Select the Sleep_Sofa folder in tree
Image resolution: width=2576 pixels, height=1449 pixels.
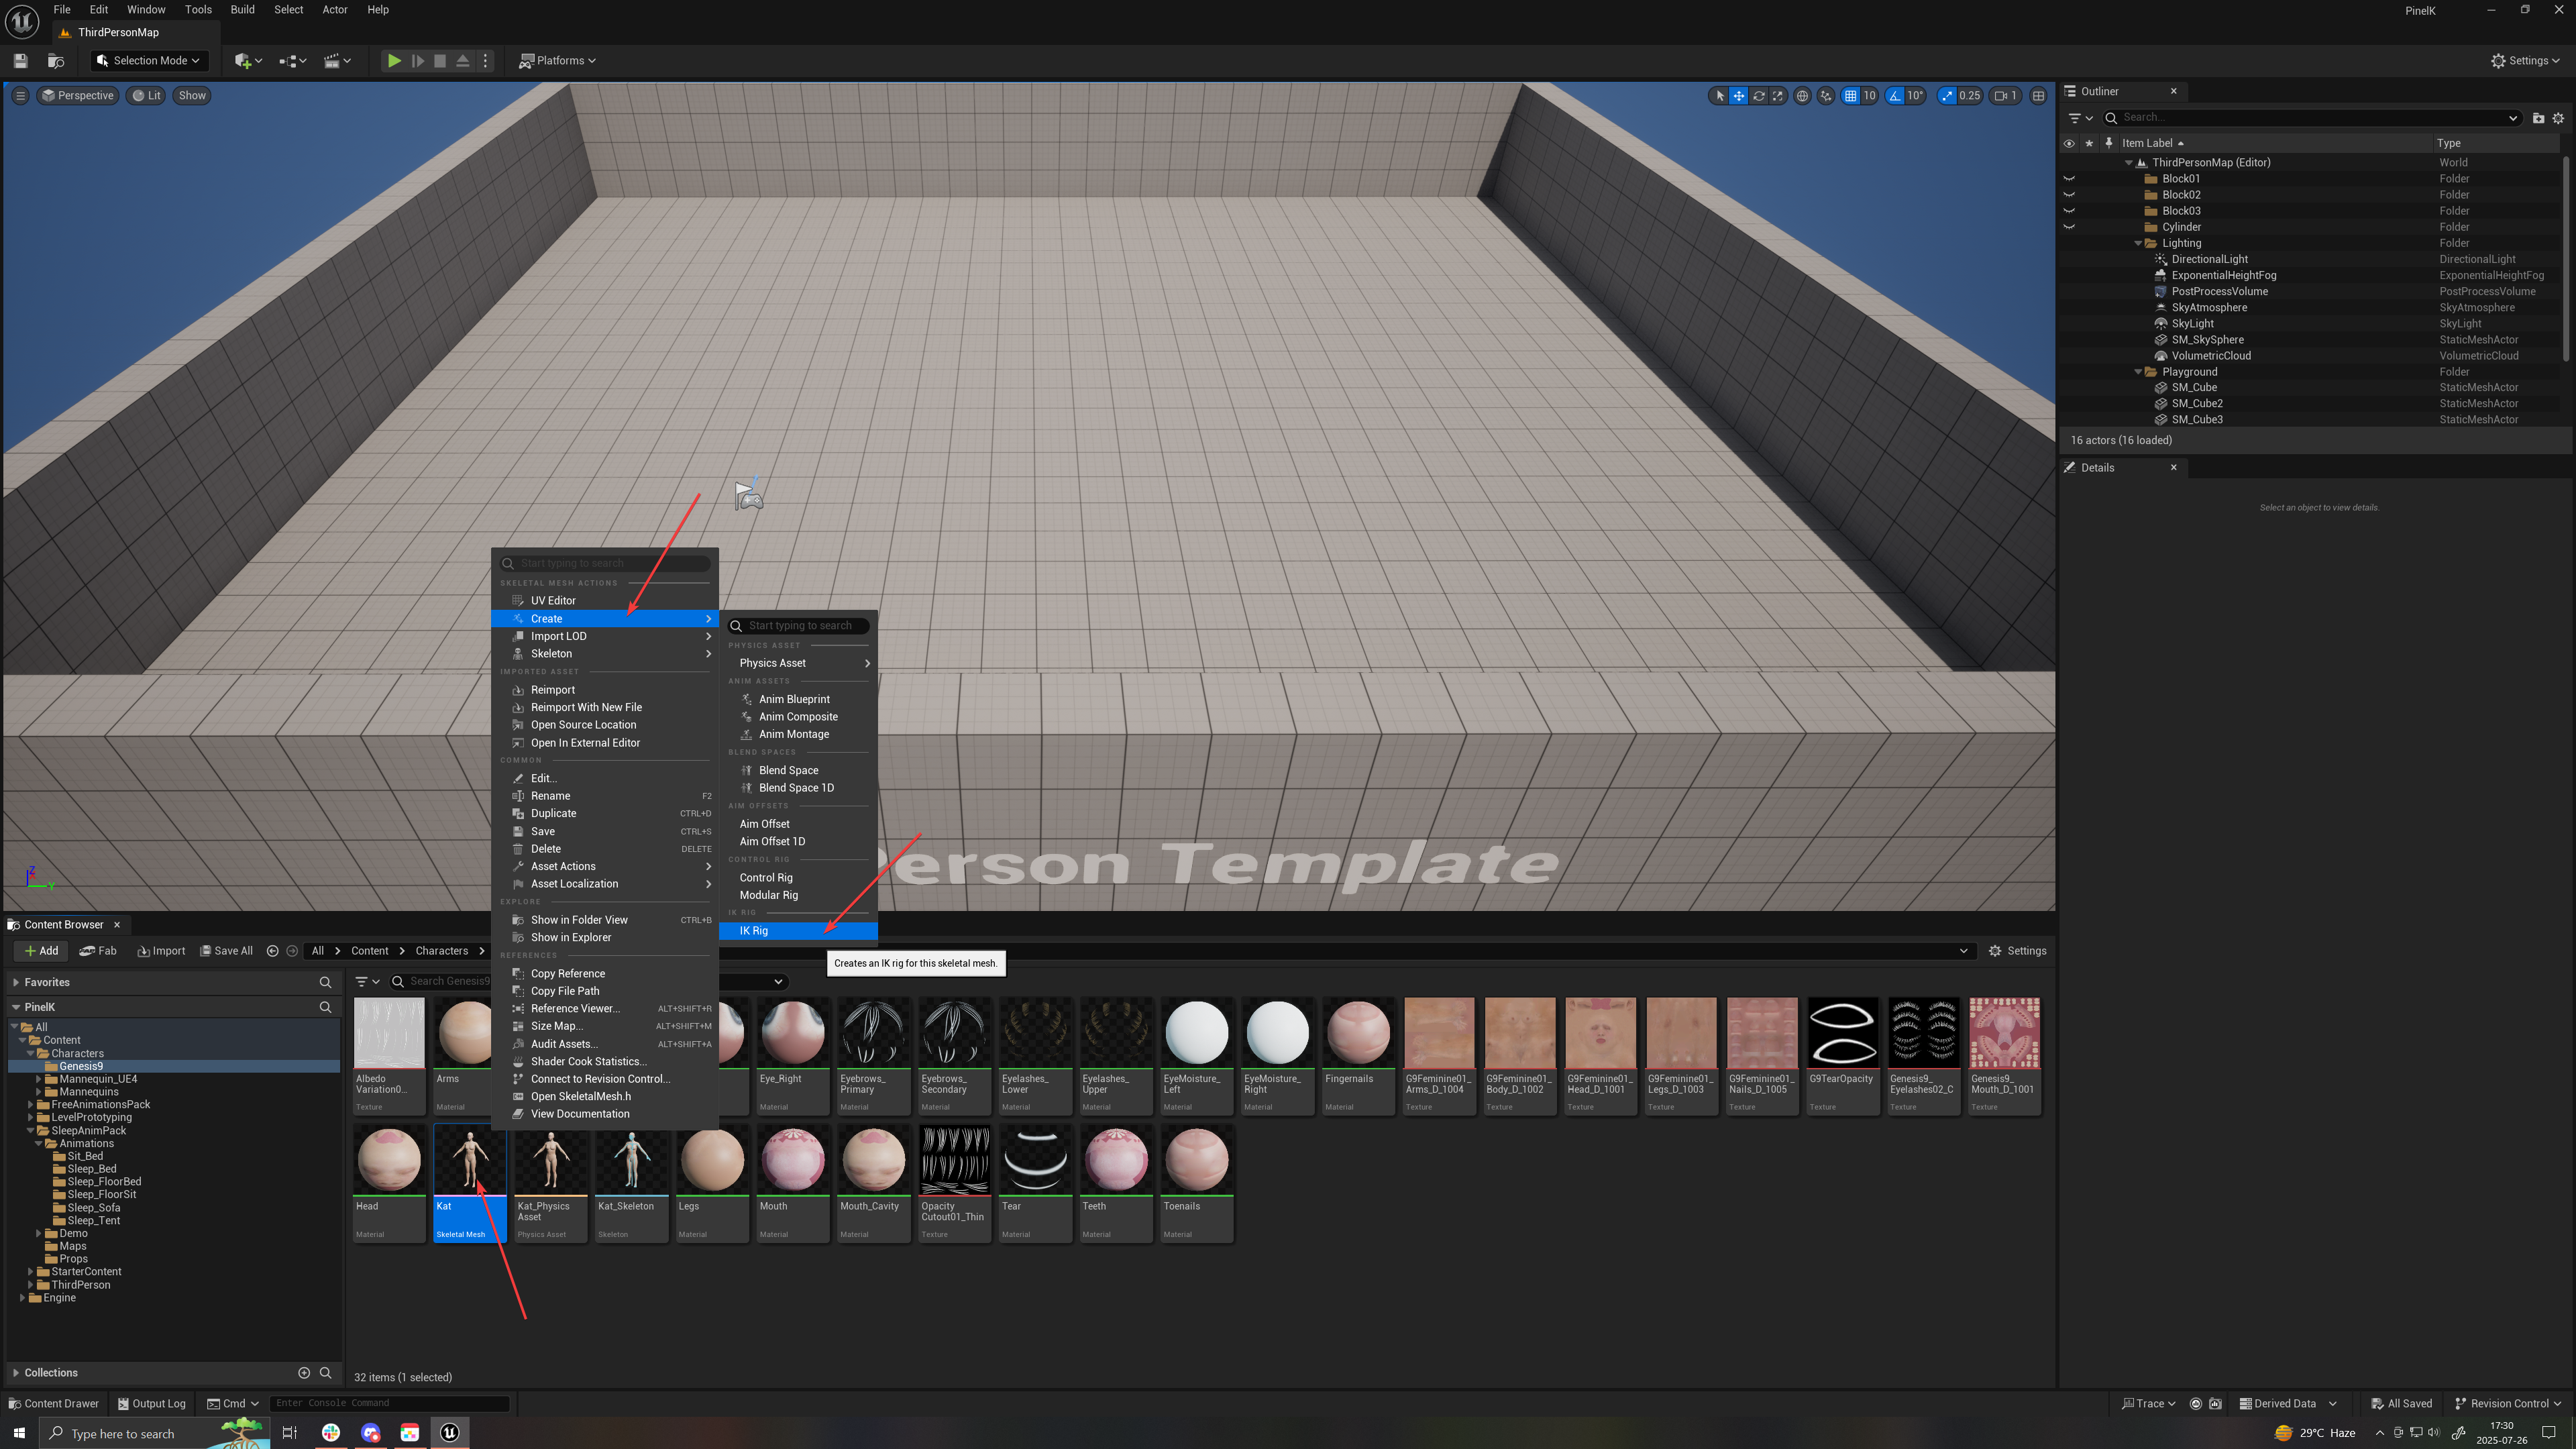[94, 1208]
